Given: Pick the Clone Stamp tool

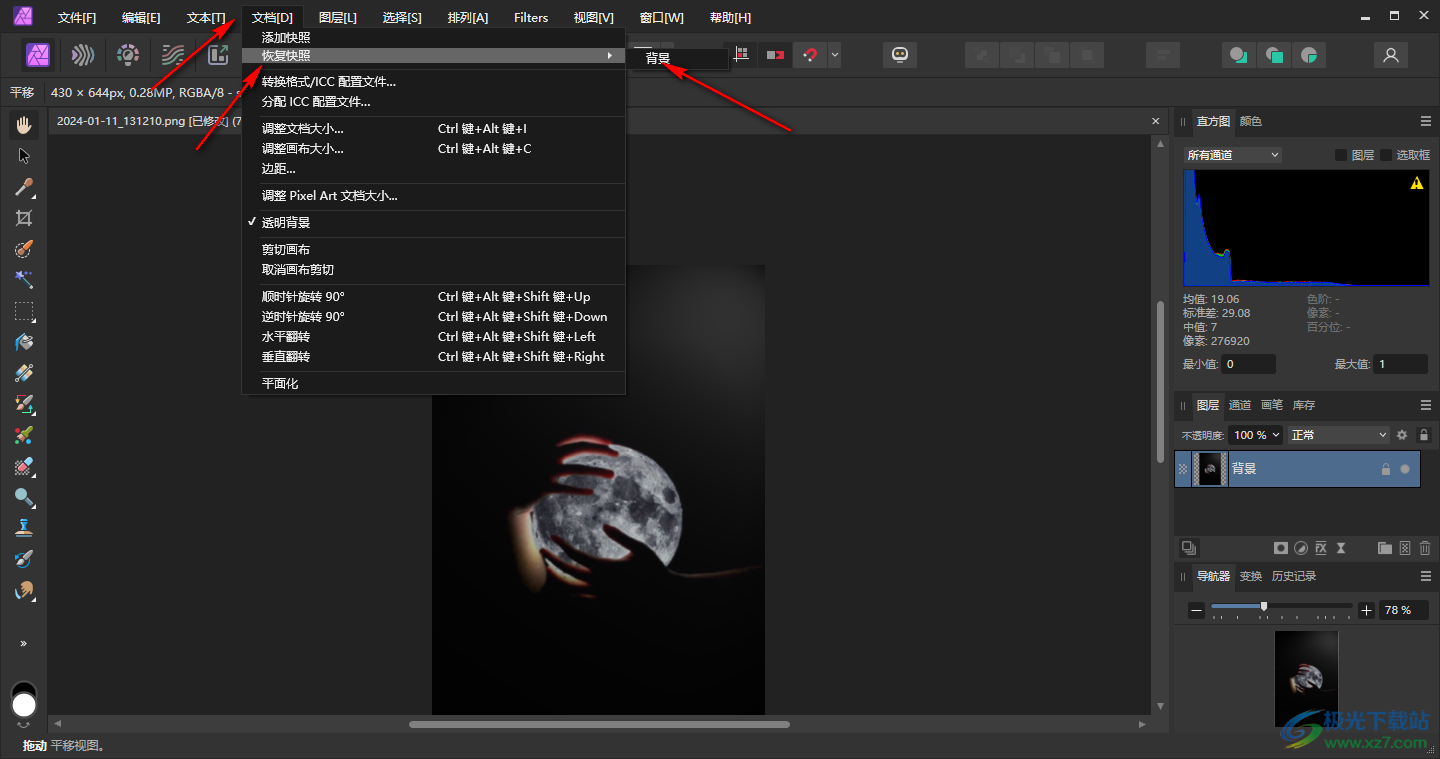Looking at the screenshot, I should (24, 528).
